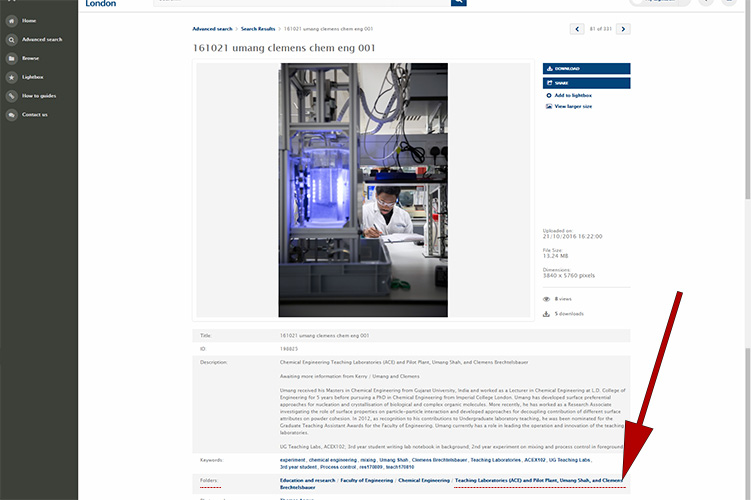Click the Download button

coord(586,69)
